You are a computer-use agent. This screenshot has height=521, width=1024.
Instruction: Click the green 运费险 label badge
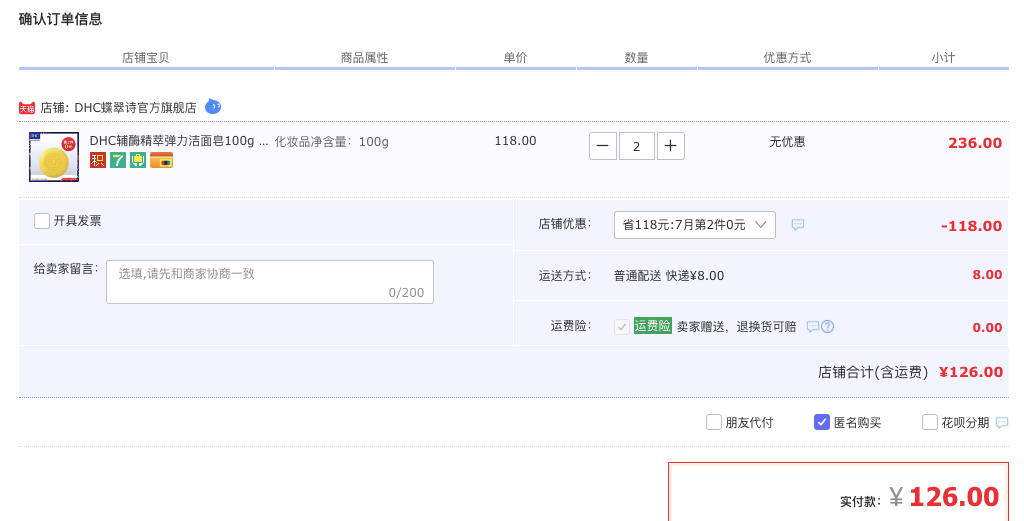pos(652,326)
